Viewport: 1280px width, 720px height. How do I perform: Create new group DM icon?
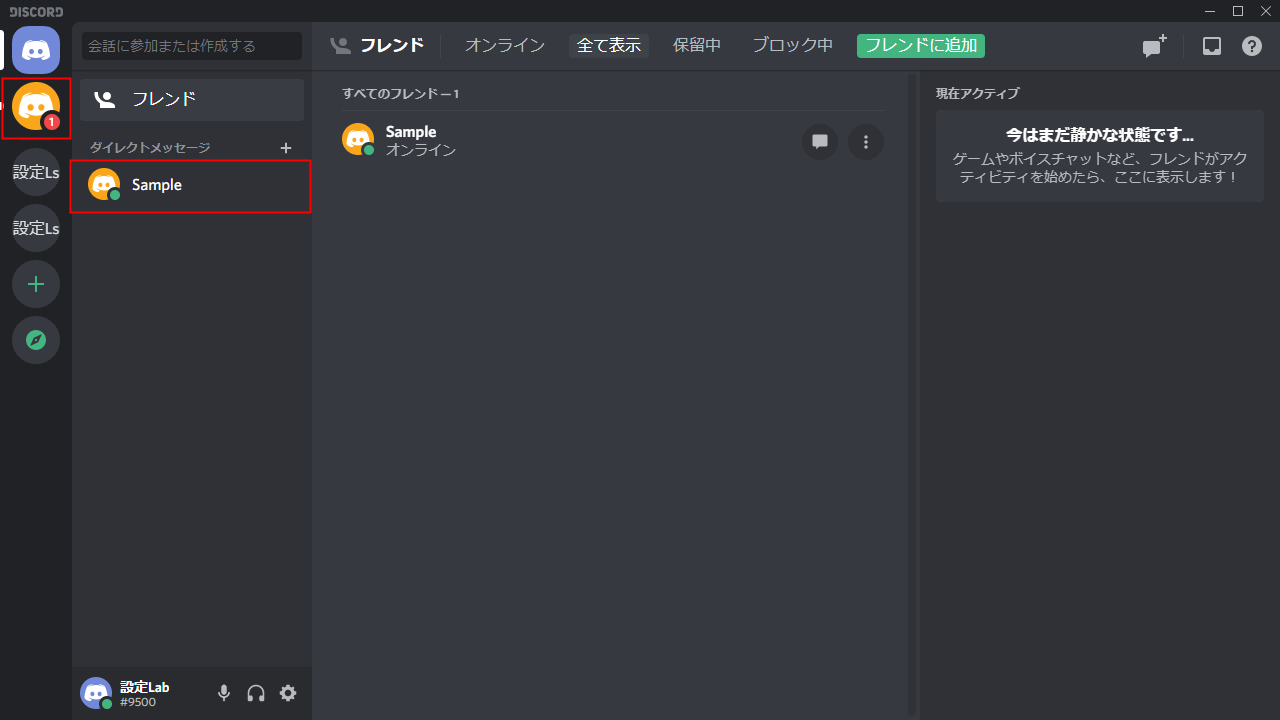pyautogui.click(x=1154, y=46)
